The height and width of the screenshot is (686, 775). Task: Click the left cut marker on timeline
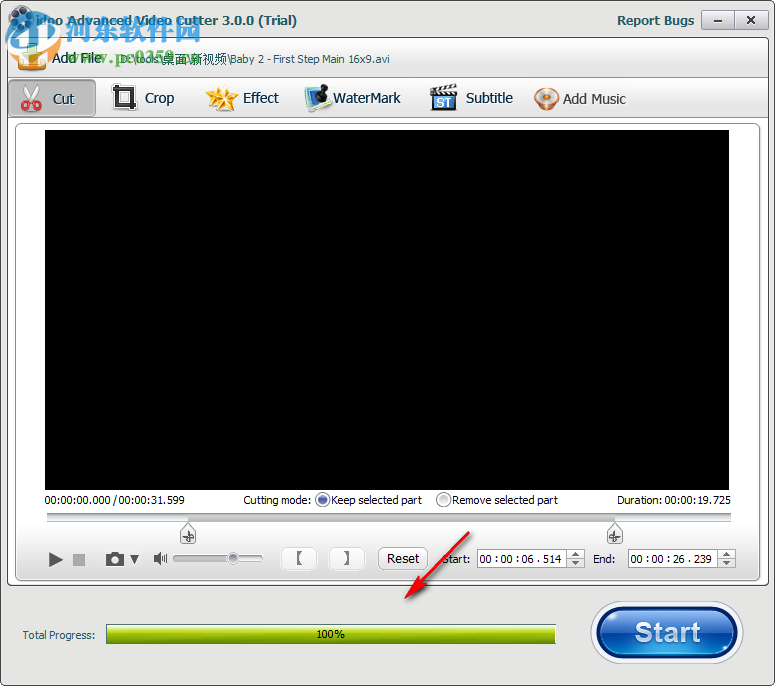(x=188, y=534)
